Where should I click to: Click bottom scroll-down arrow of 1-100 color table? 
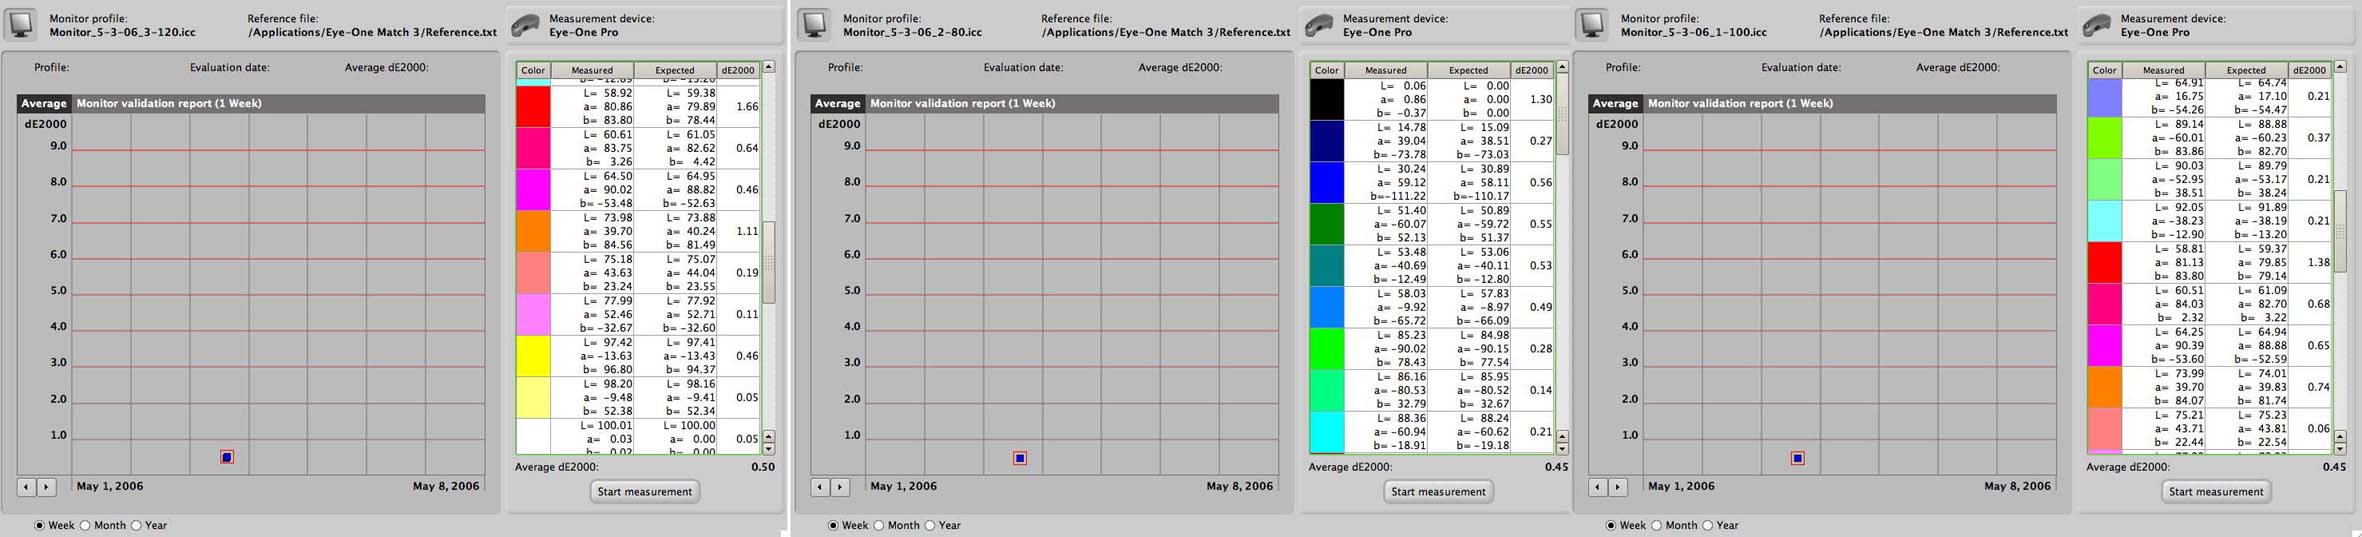pyautogui.click(x=2340, y=449)
